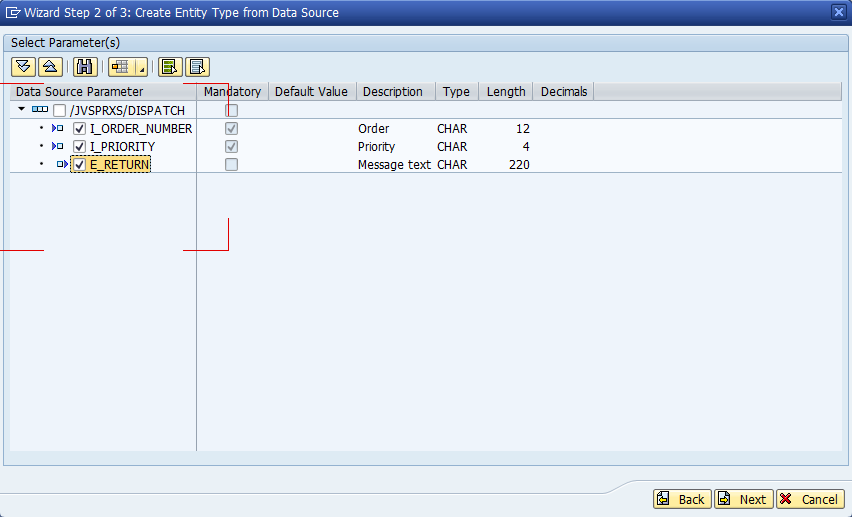852x517 pixels.
Task: Select the I_PRIORITY tree row label
Action: (122, 147)
